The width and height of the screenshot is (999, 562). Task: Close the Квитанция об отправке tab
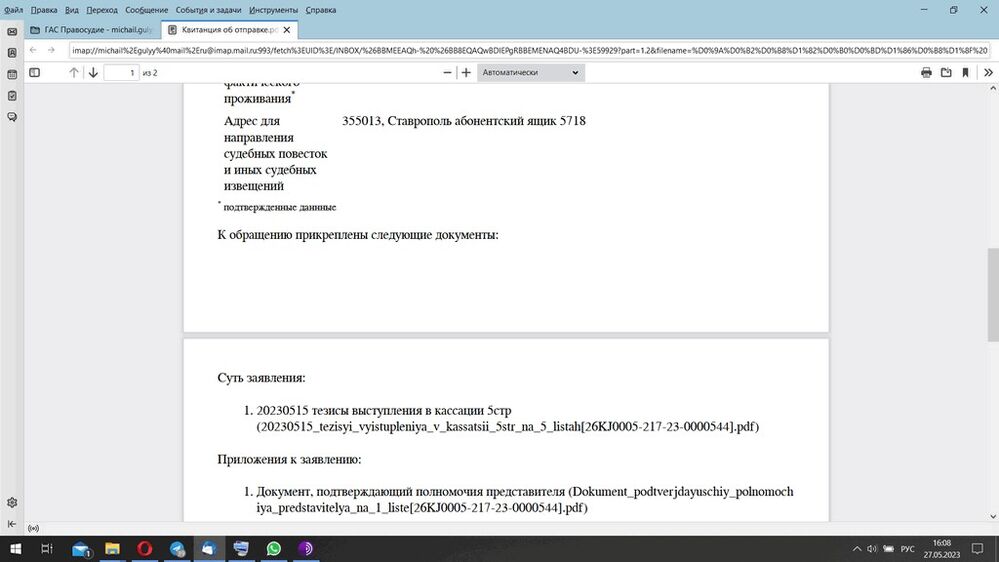(318, 30)
